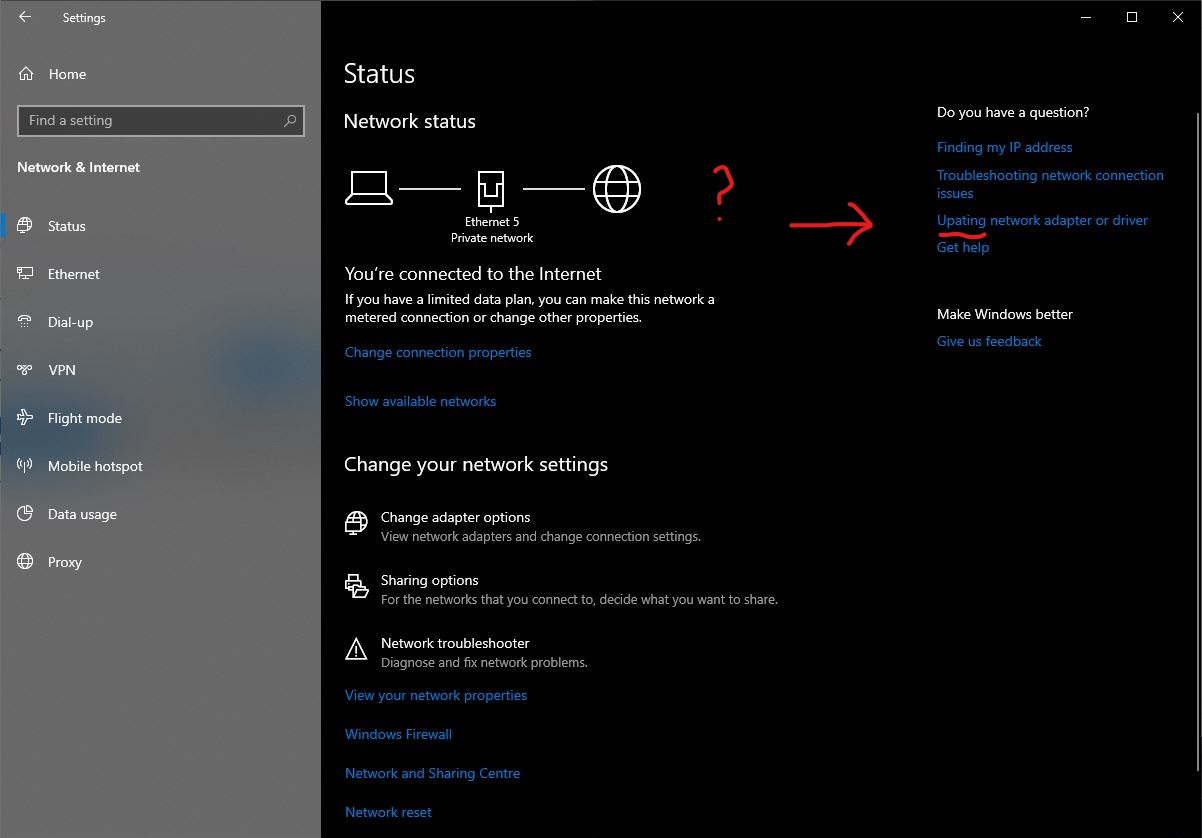Open Upating network adapter or driver link
The image size is (1202, 838).
[x=1042, y=220]
